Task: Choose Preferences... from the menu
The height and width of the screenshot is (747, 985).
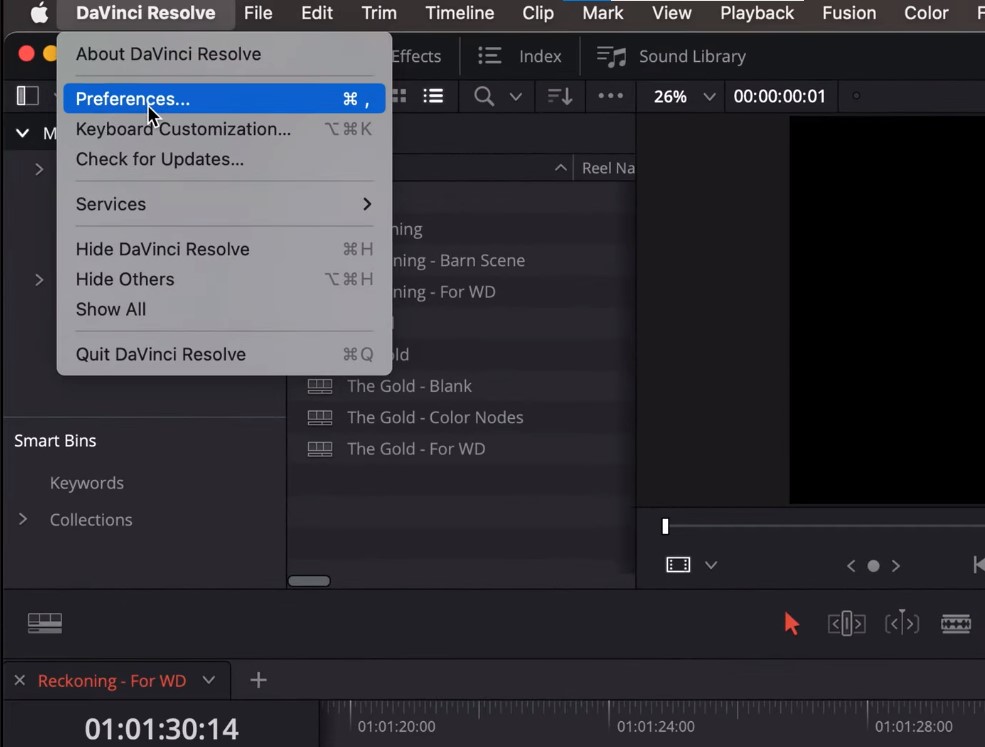Action: (x=132, y=99)
